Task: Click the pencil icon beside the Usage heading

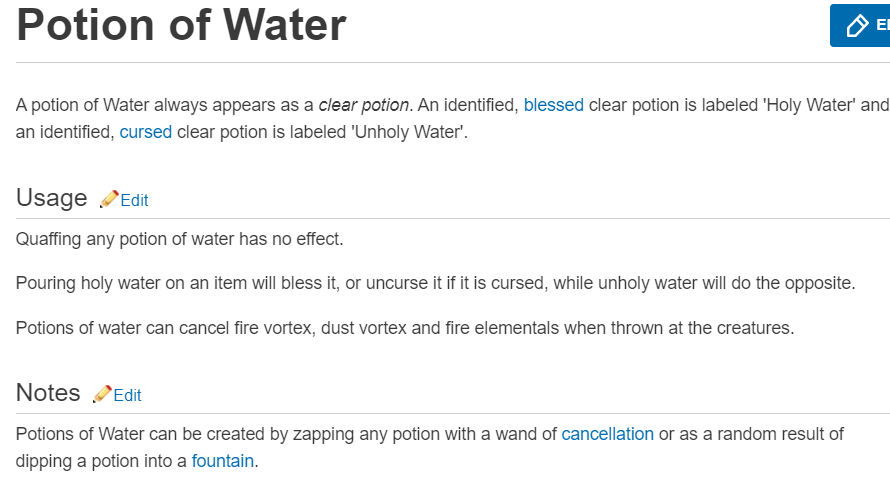Action: 109,199
